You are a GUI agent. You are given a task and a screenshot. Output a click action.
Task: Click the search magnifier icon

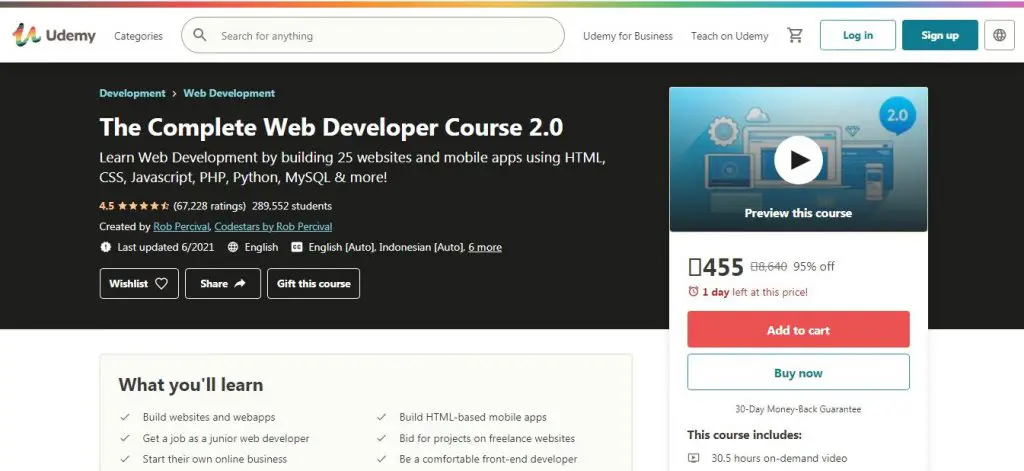(x=200, y=35)
